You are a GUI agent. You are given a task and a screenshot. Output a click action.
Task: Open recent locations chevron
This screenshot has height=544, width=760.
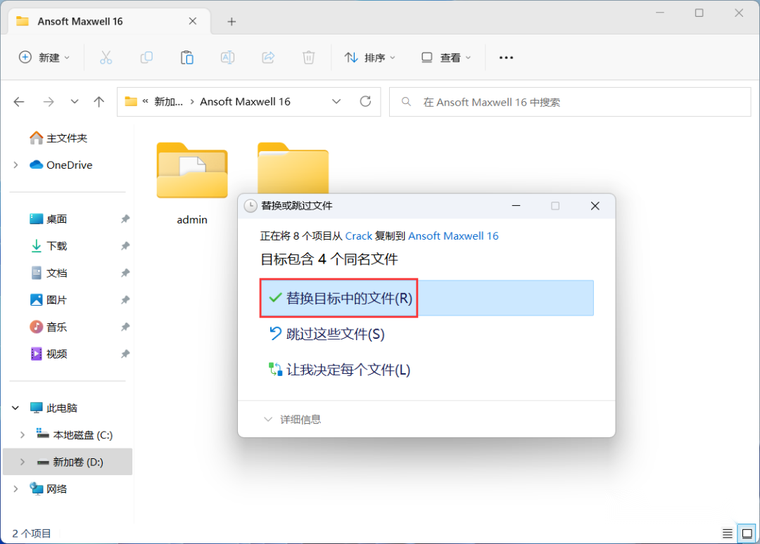click(x=74, y=102)
